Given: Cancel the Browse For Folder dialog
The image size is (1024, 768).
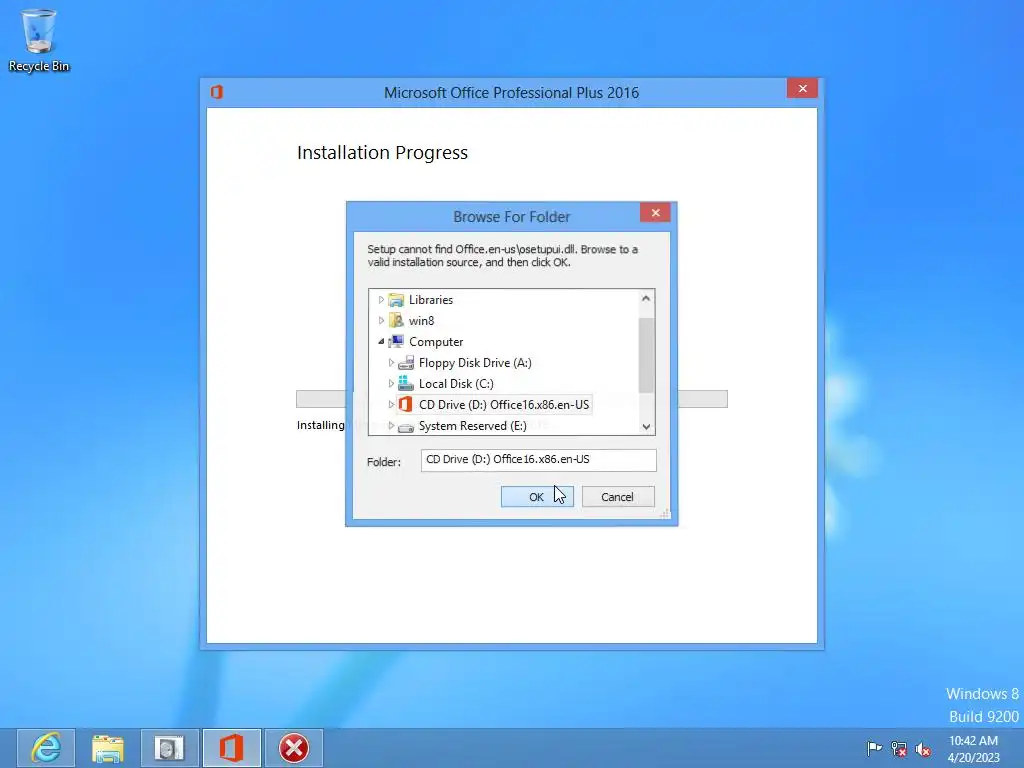Looking at the screenshot, I should tap(618, 497).
